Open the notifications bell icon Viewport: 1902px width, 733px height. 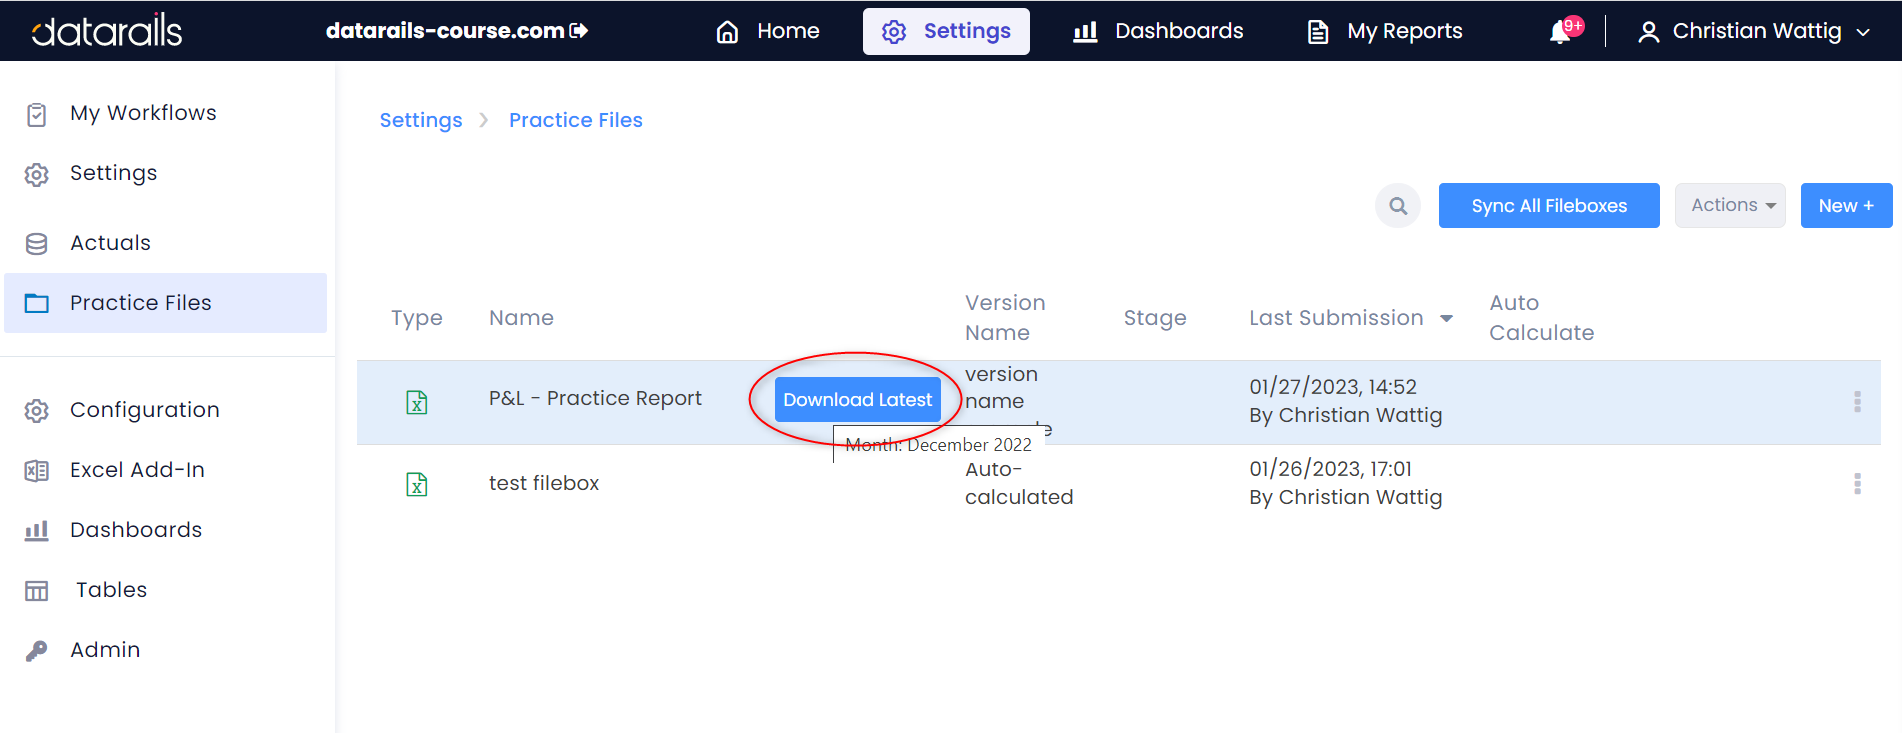point(1561,32)
